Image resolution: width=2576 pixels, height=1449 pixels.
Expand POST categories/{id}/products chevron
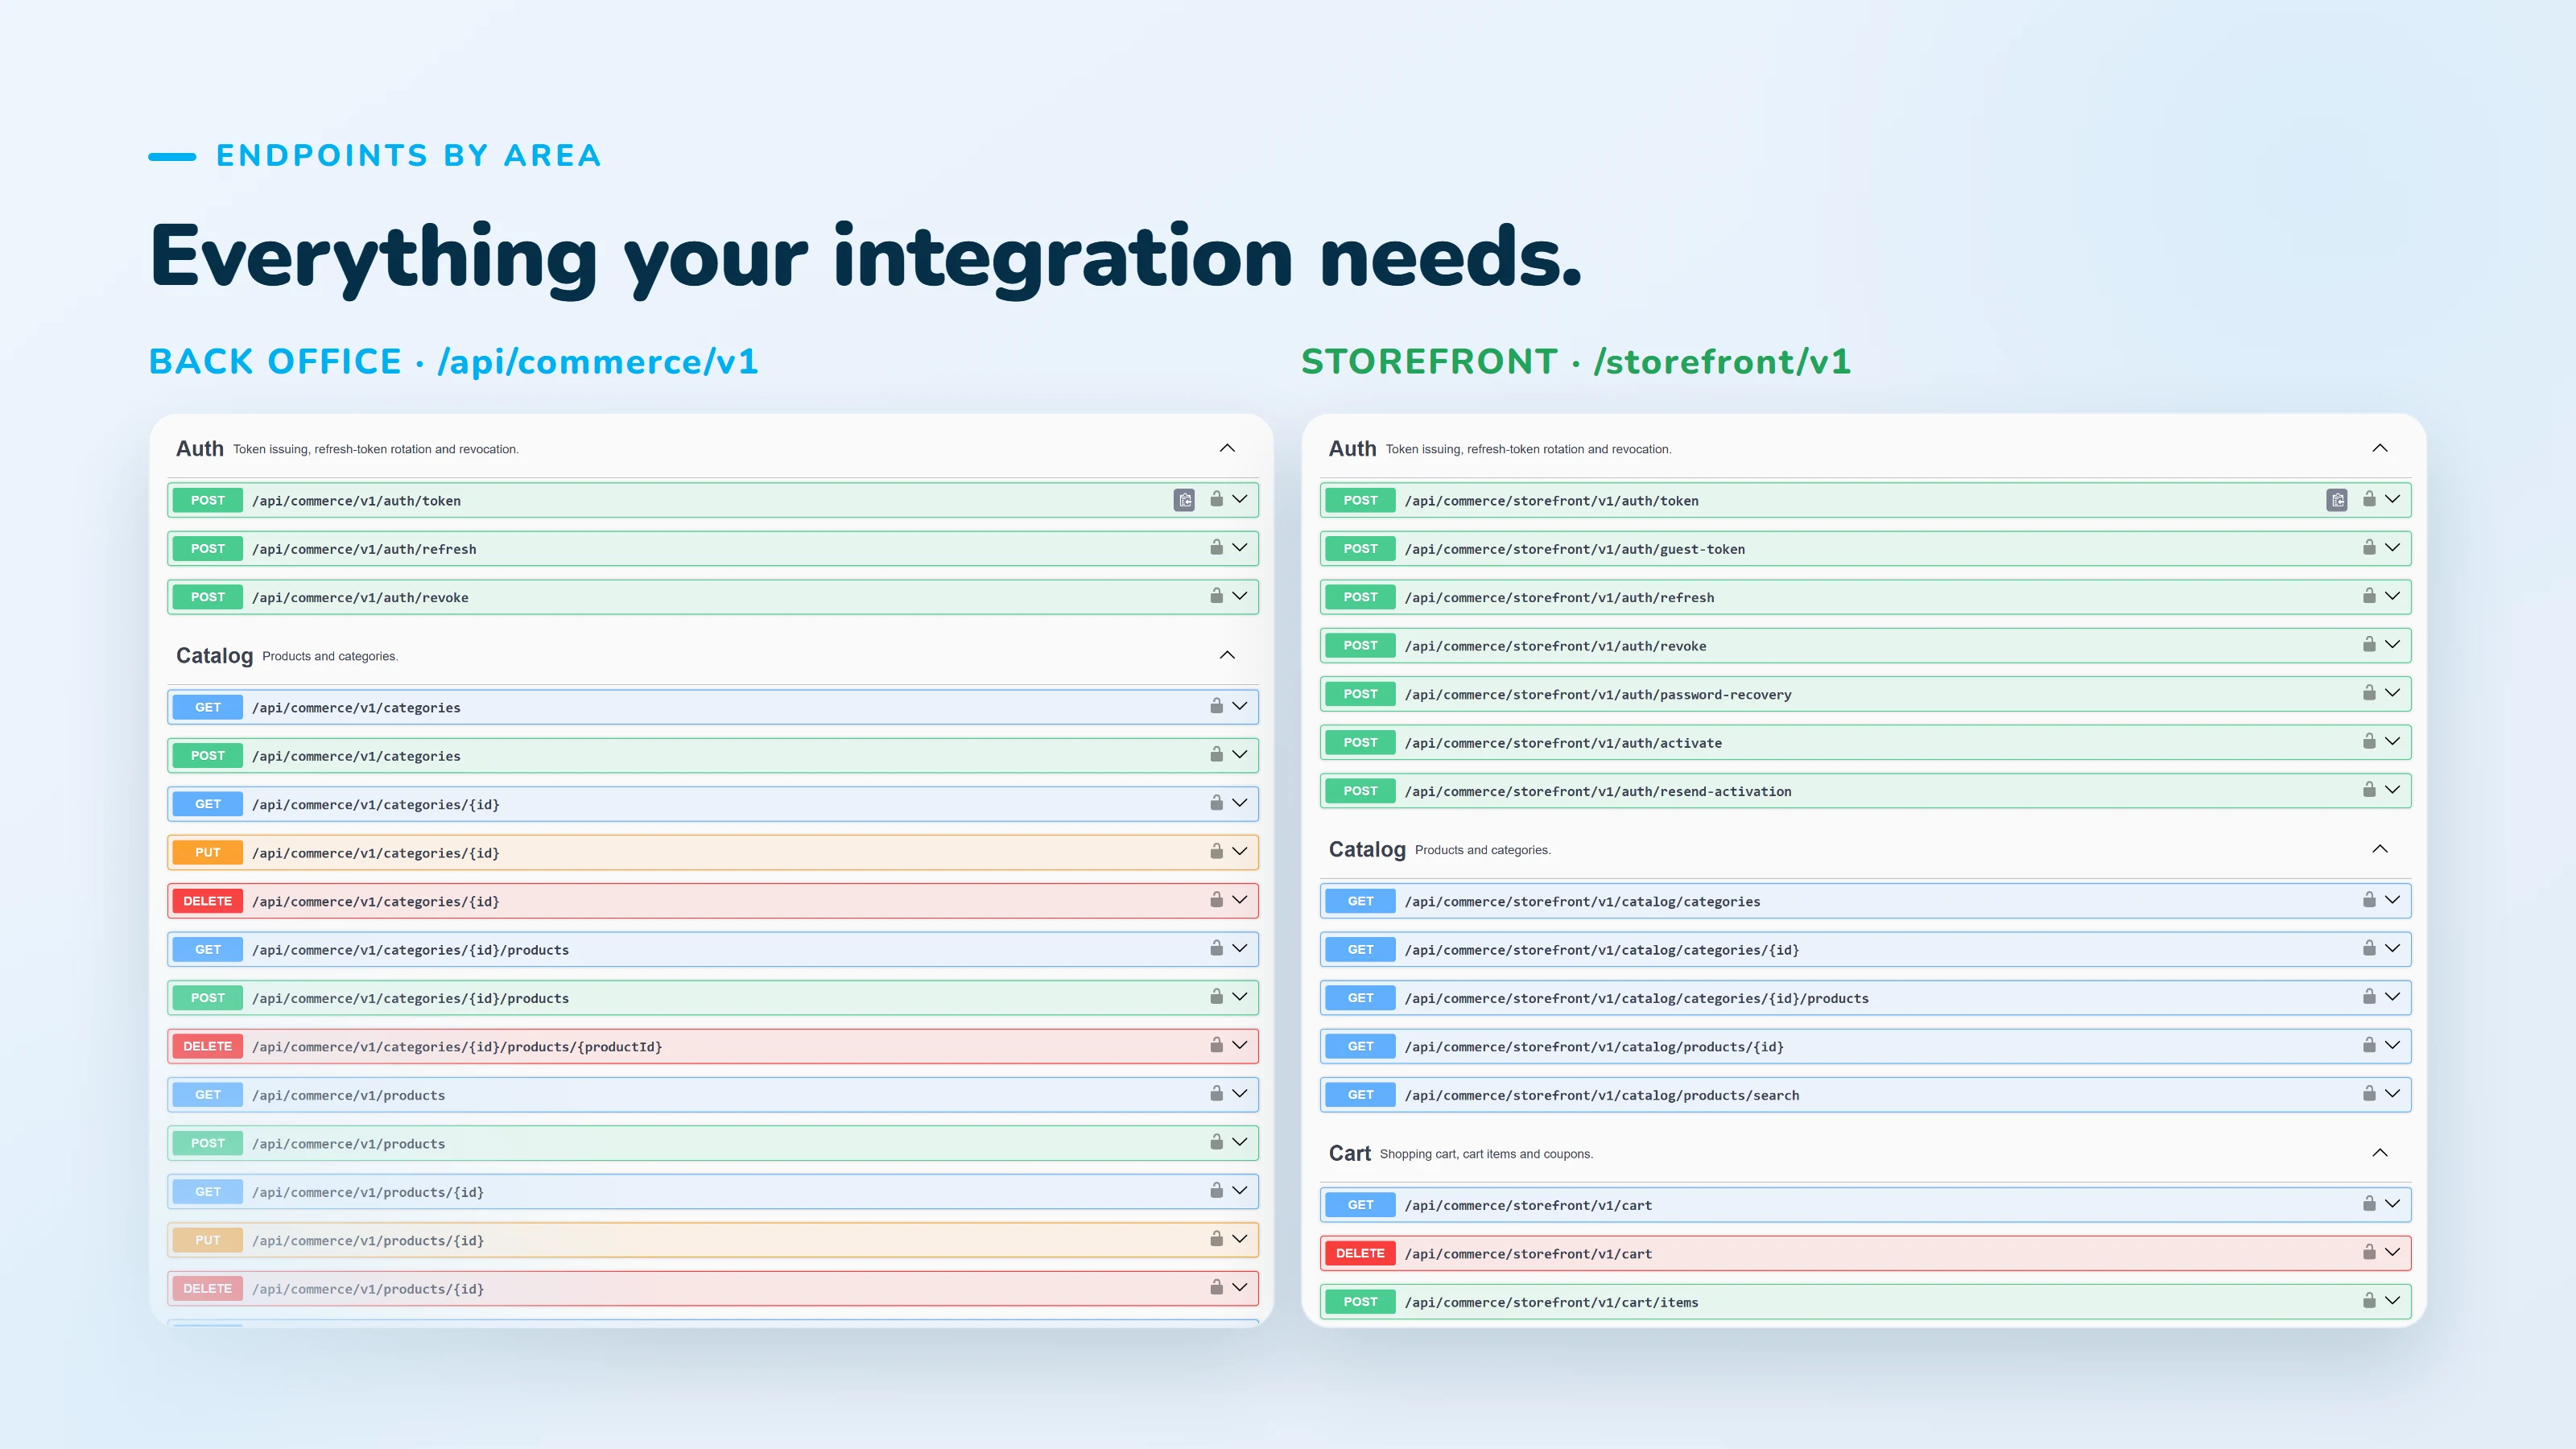(x=1240, y=997)
